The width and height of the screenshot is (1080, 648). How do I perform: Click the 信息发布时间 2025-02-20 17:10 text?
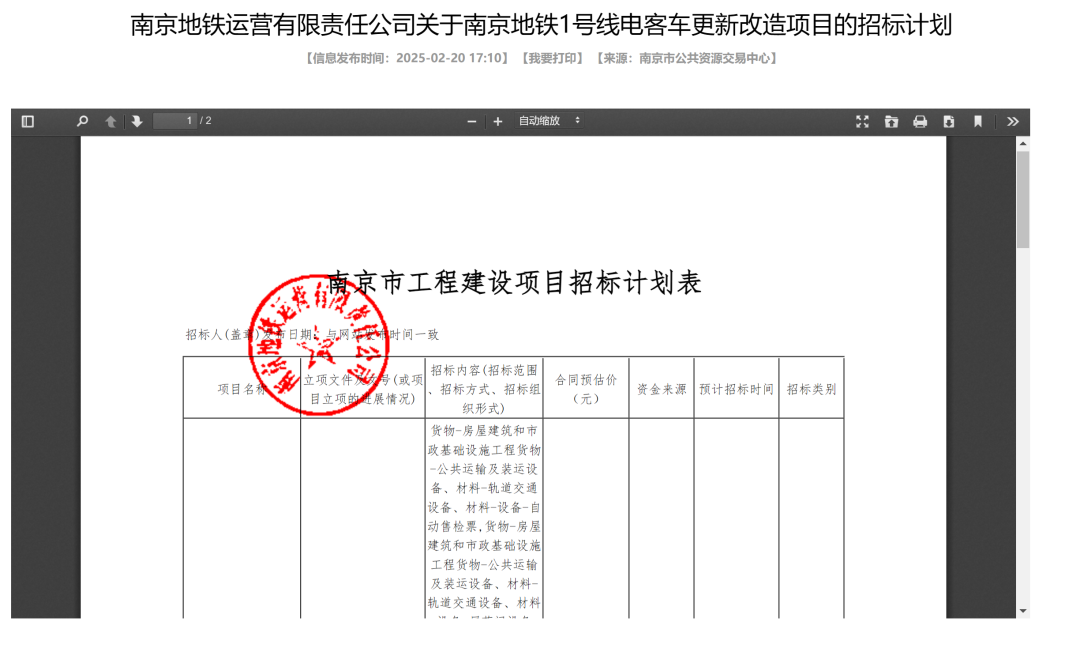coord(407,59)
